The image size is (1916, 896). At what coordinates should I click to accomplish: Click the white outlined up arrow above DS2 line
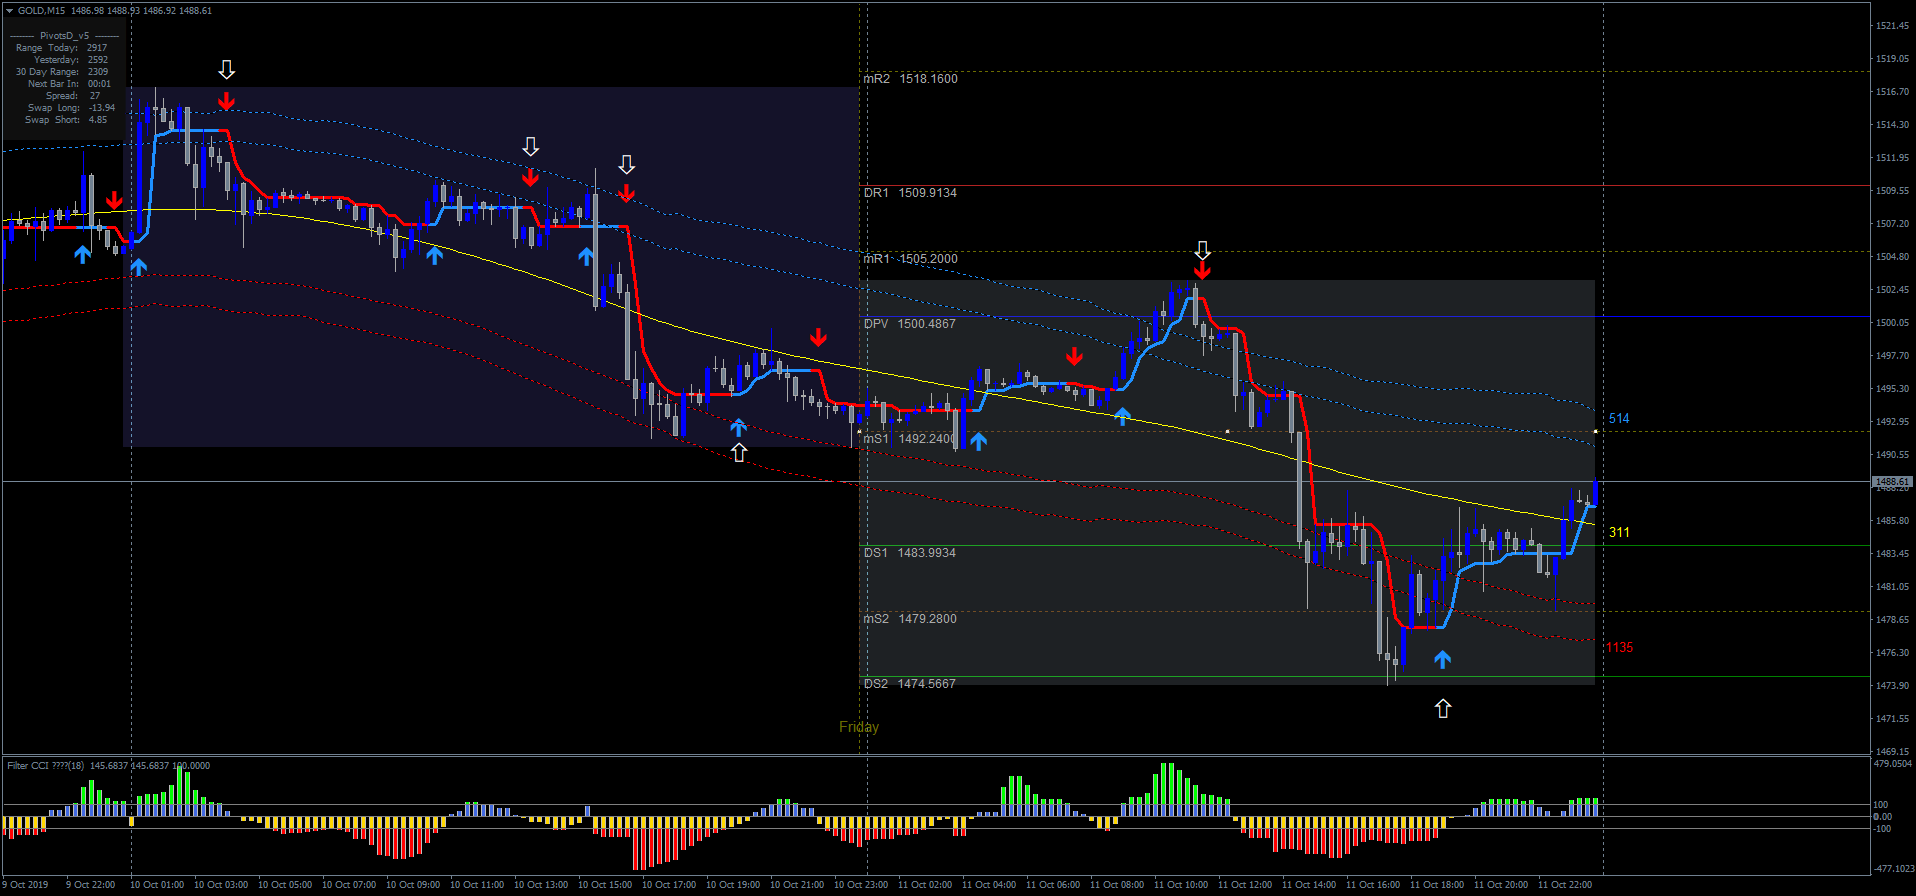(x=1442, y=708)
